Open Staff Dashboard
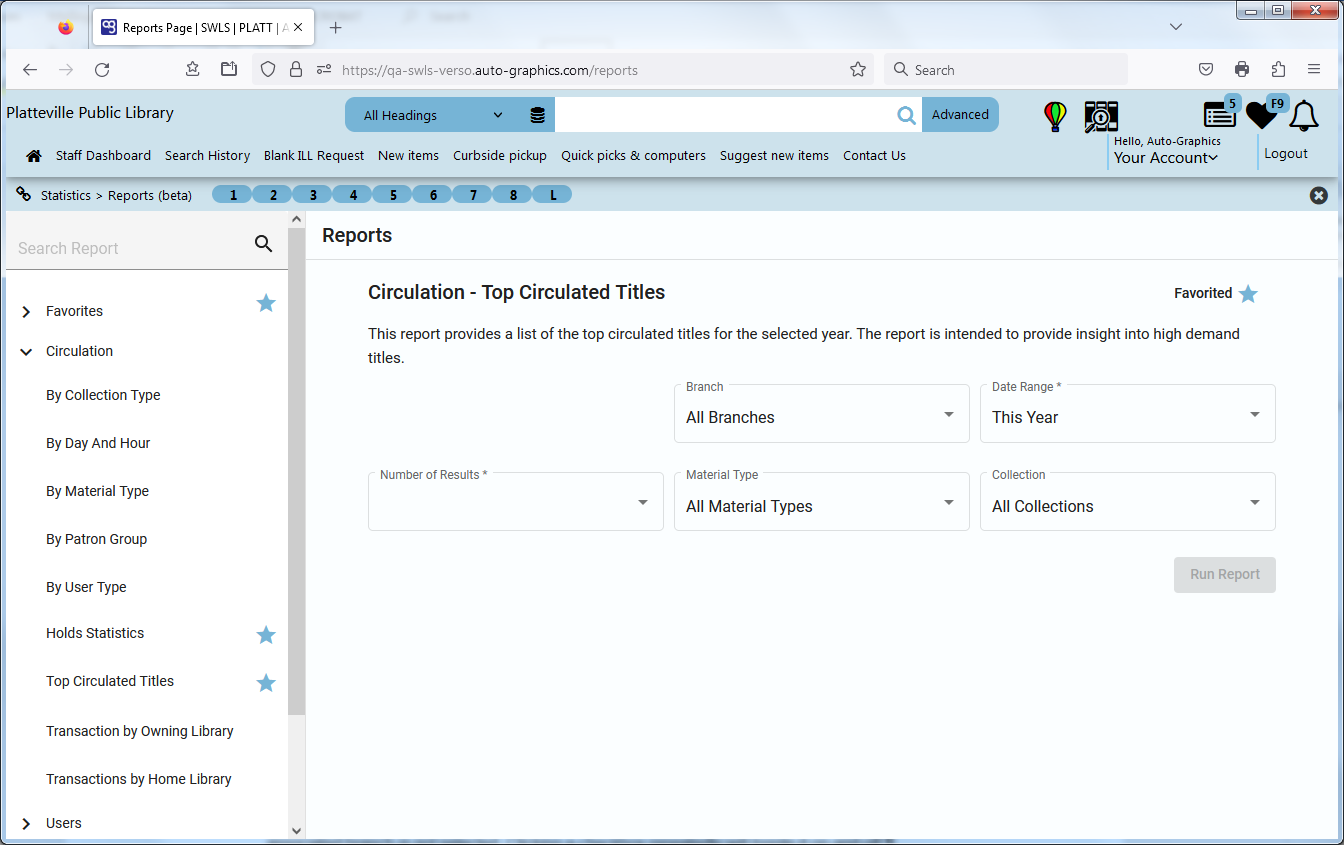The width and height of the screenshot is (1344, 845). (x=103, y=155)
